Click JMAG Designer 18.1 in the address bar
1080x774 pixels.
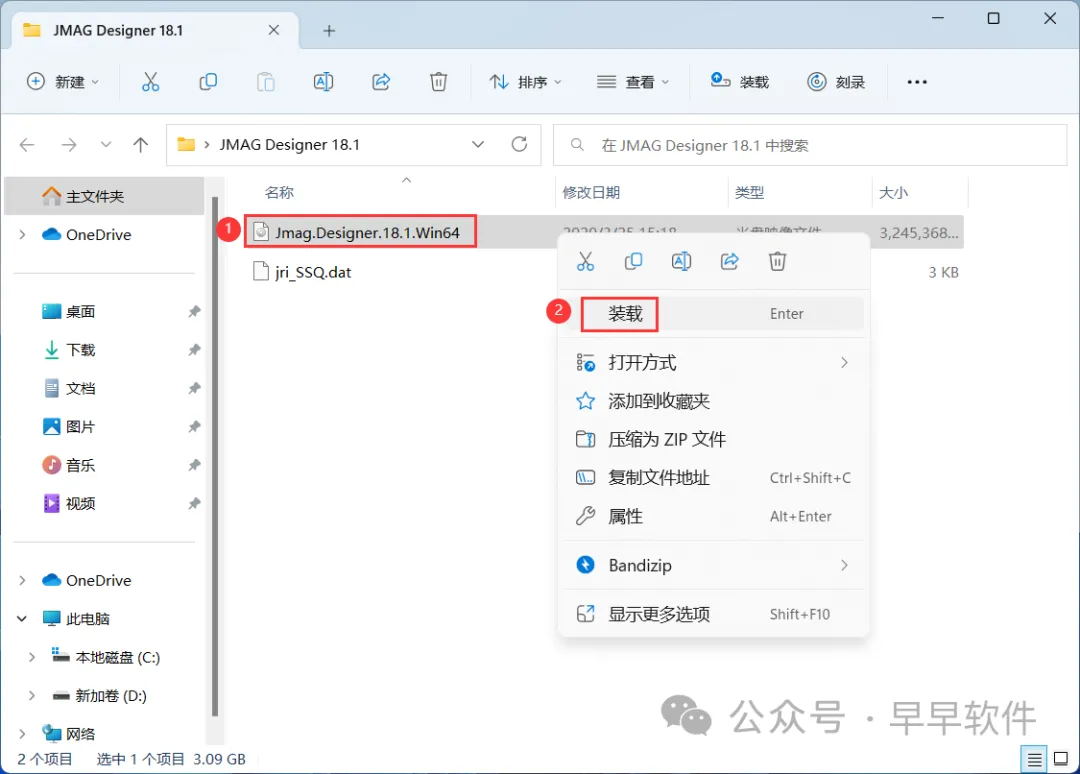[289, 145]
